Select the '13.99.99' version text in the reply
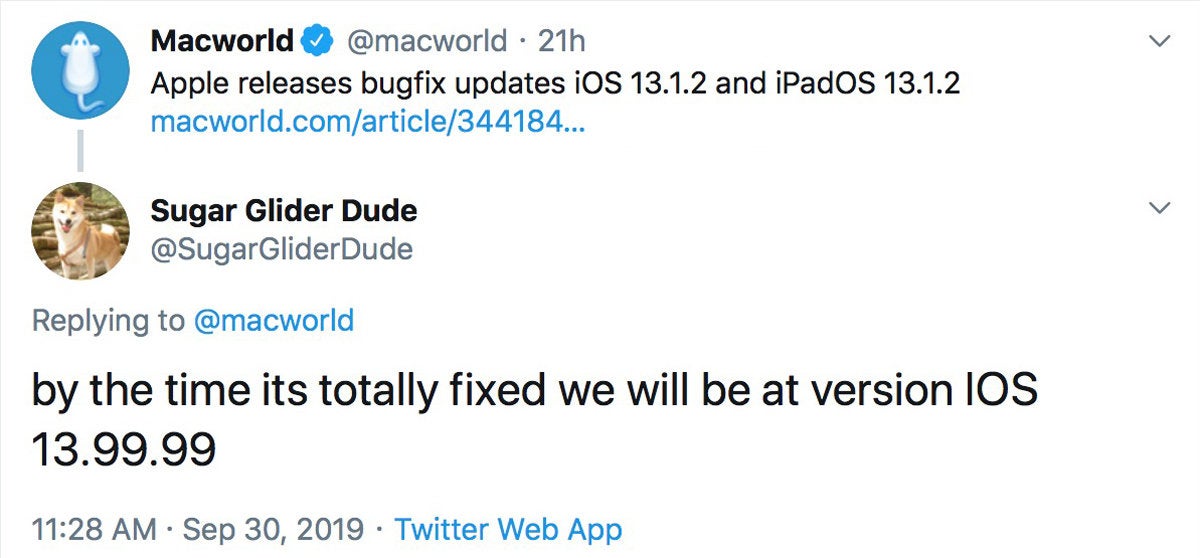This screenshot has width=1200, height=558. 124,450
